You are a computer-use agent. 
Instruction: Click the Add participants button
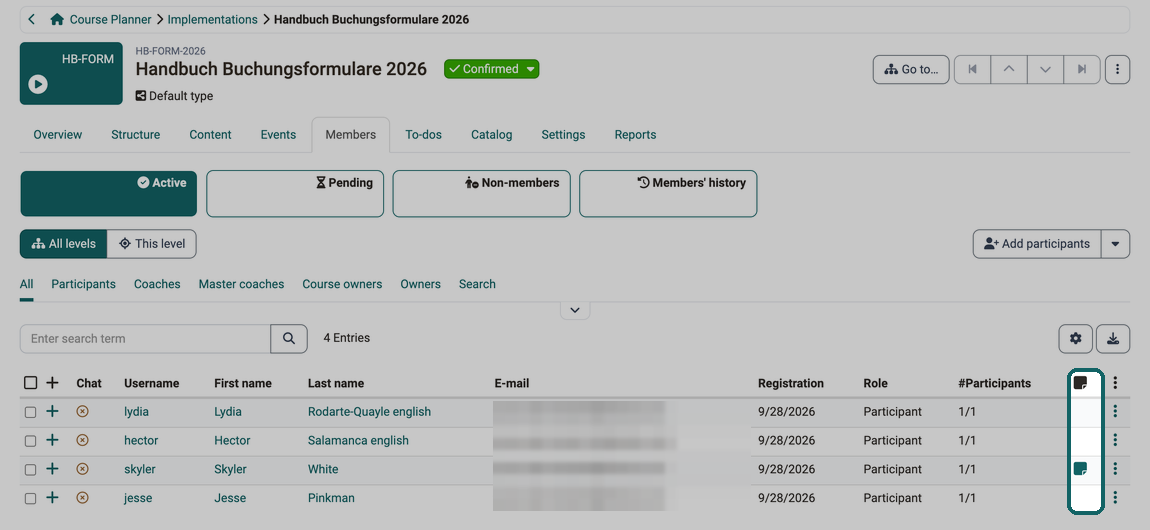click(x=1037, y=244)
